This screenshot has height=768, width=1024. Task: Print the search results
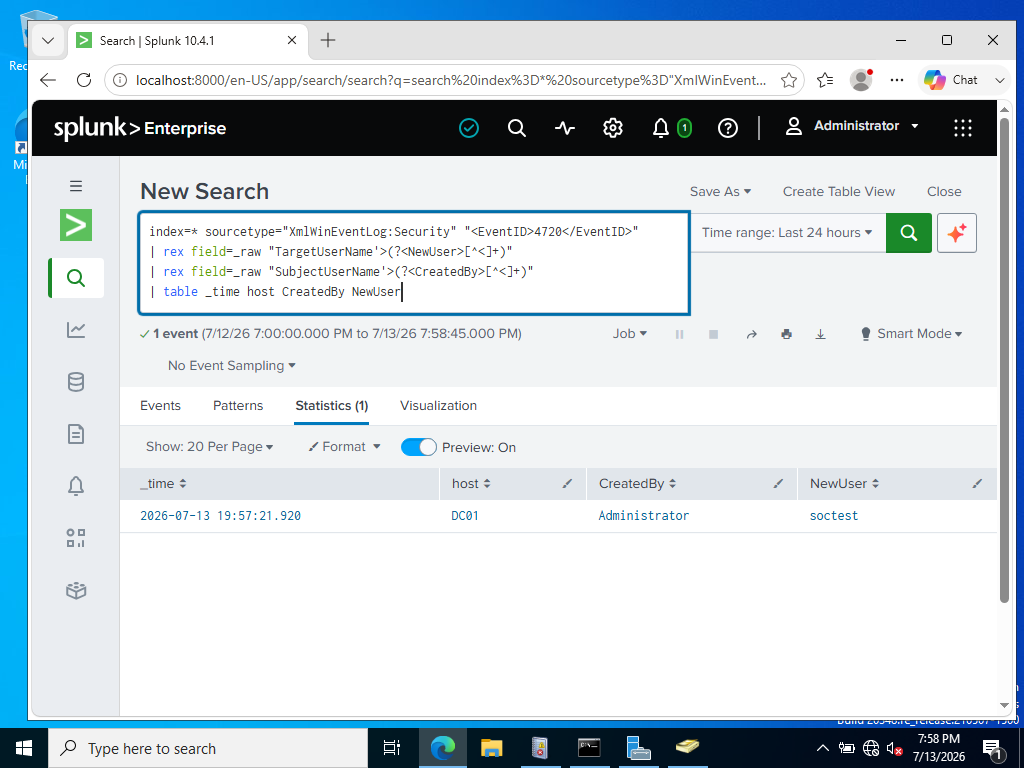[x=786, y=334]
